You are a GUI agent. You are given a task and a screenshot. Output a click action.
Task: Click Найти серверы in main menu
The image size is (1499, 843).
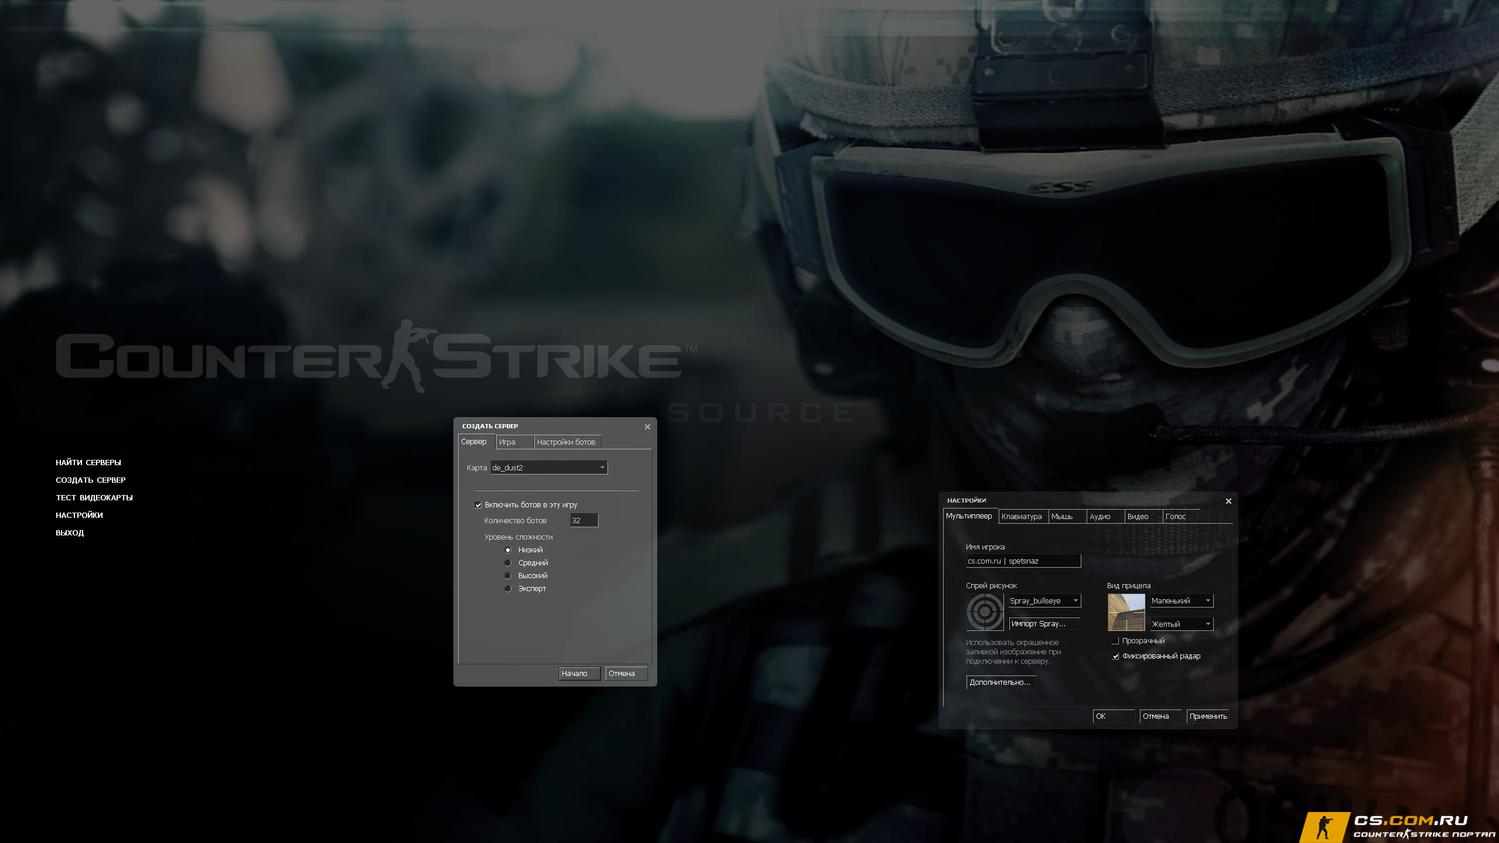pyautogui.click(x=88, y=463)
